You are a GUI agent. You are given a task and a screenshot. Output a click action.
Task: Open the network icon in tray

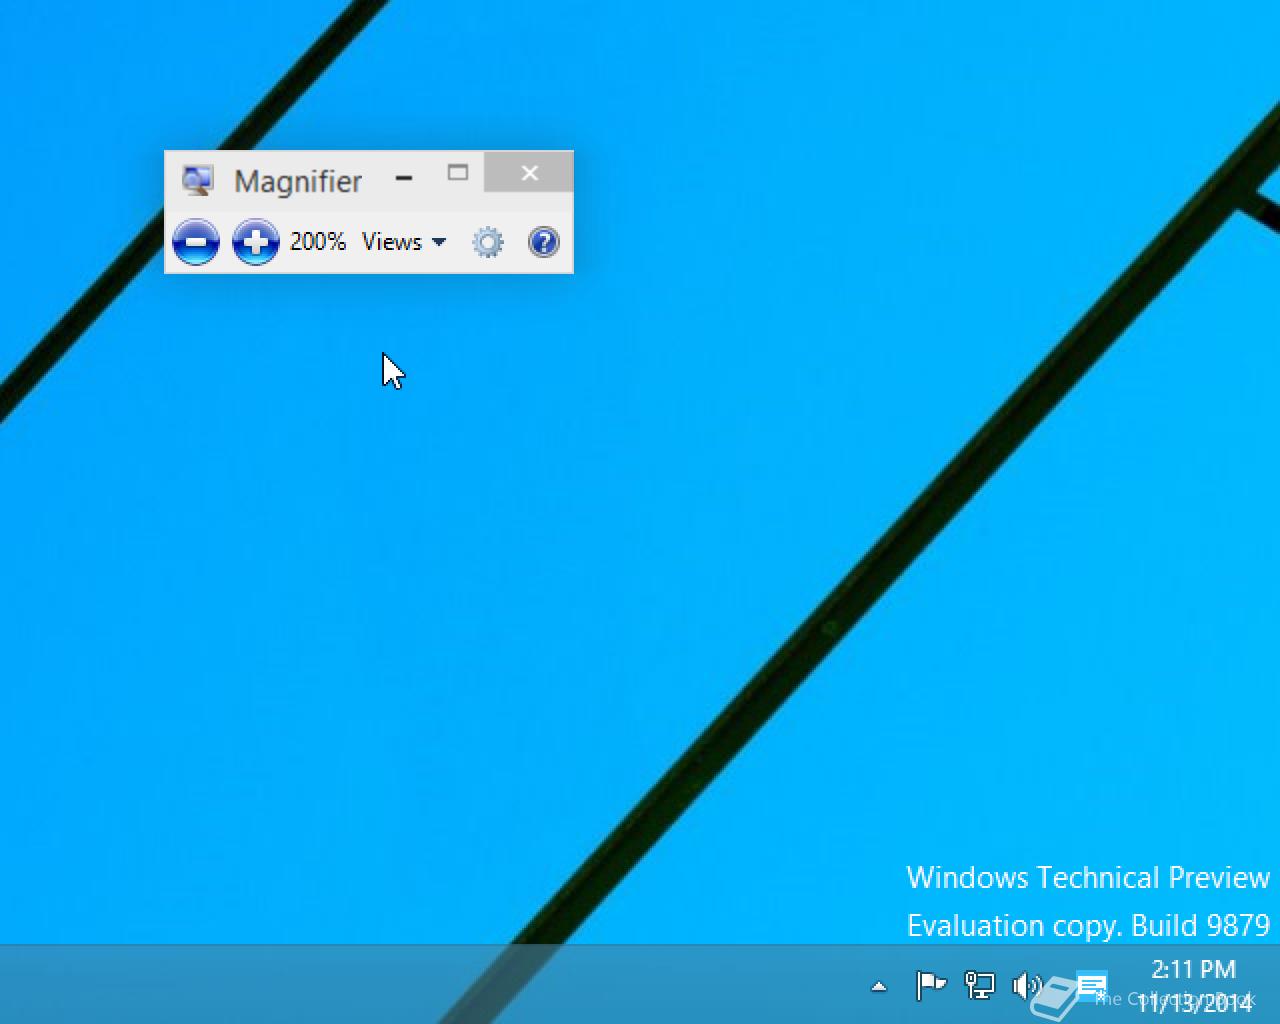(980, 986)
